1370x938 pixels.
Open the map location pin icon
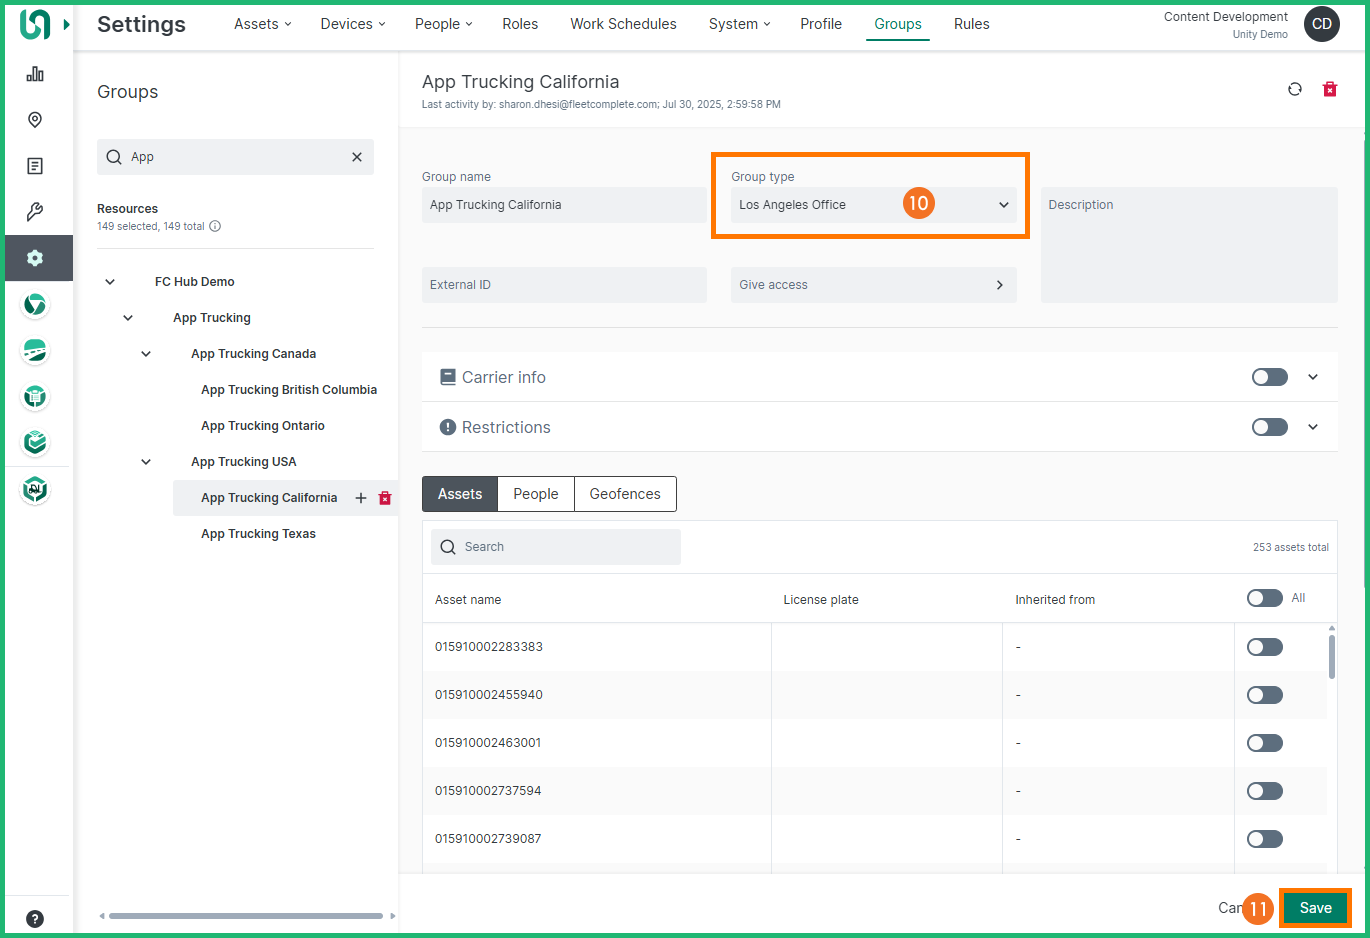[x=35, y=120]
